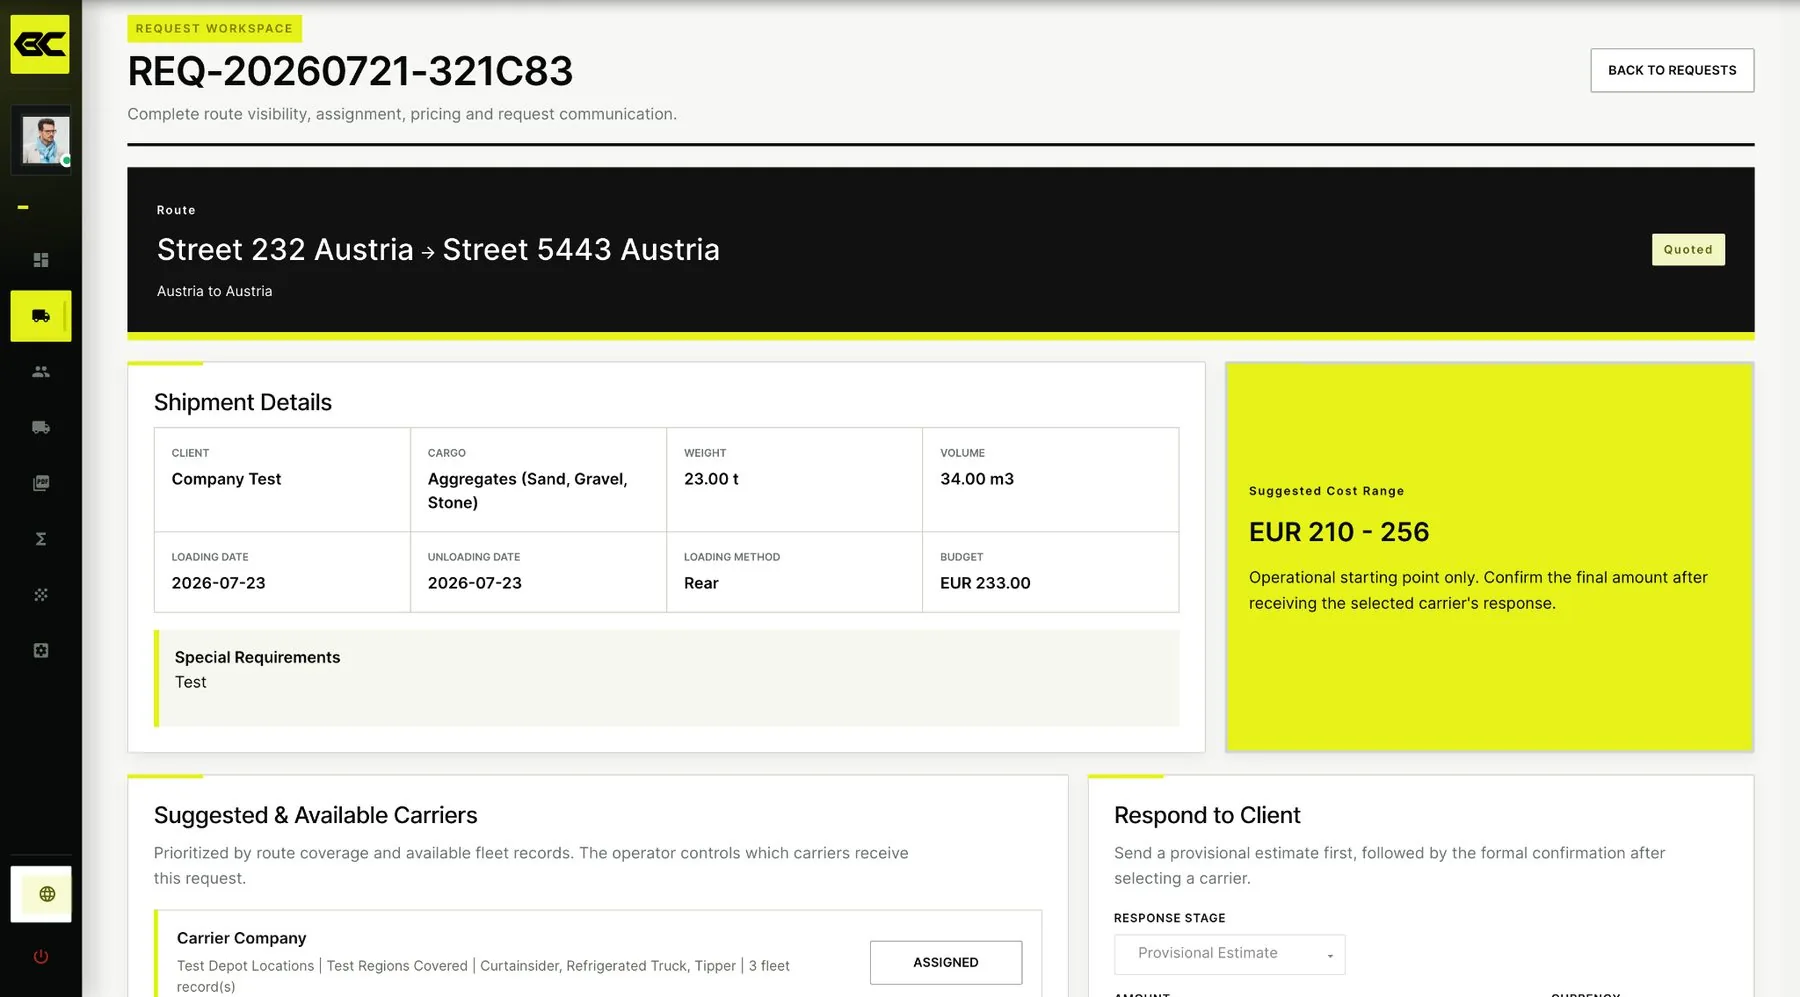The height and width of the screenshot is (997, 1800).
Task: Click the Suggested & Available Carriers heading
Action: [316, 815]
